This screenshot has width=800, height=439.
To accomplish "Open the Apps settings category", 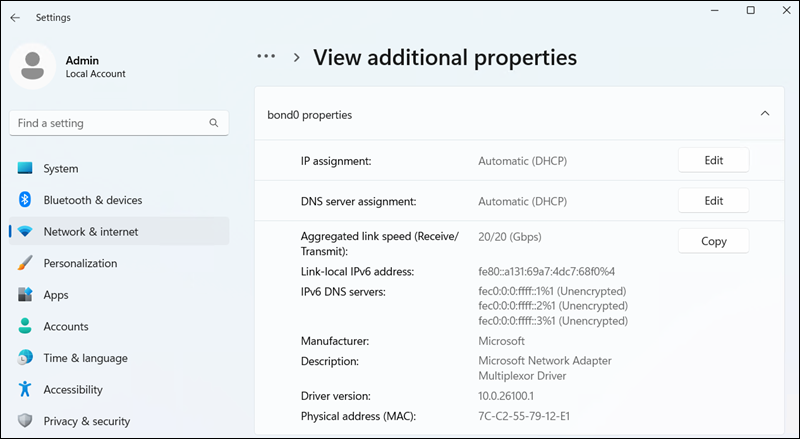I will click(x=119, y=295).
